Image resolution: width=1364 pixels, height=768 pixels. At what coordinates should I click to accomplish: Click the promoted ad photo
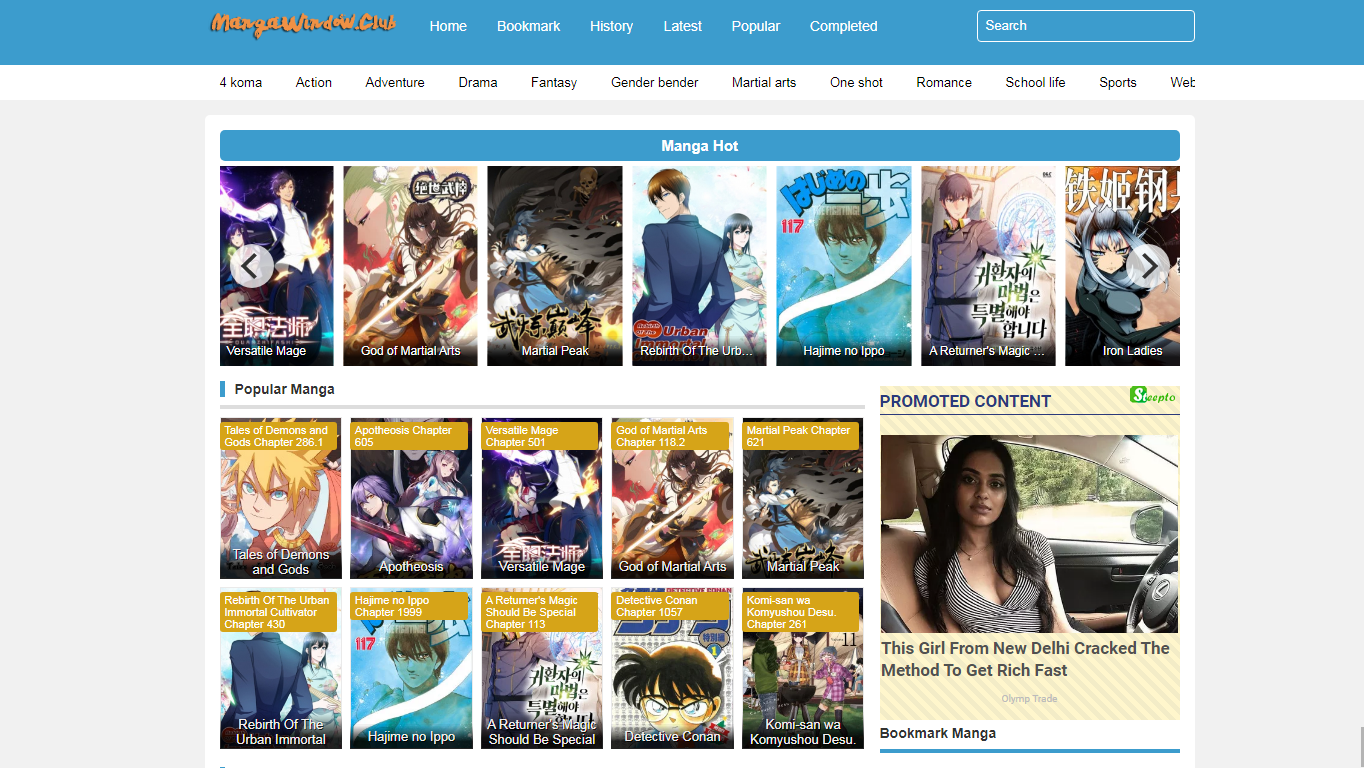pyautogui.click(x=1029, y=533)
